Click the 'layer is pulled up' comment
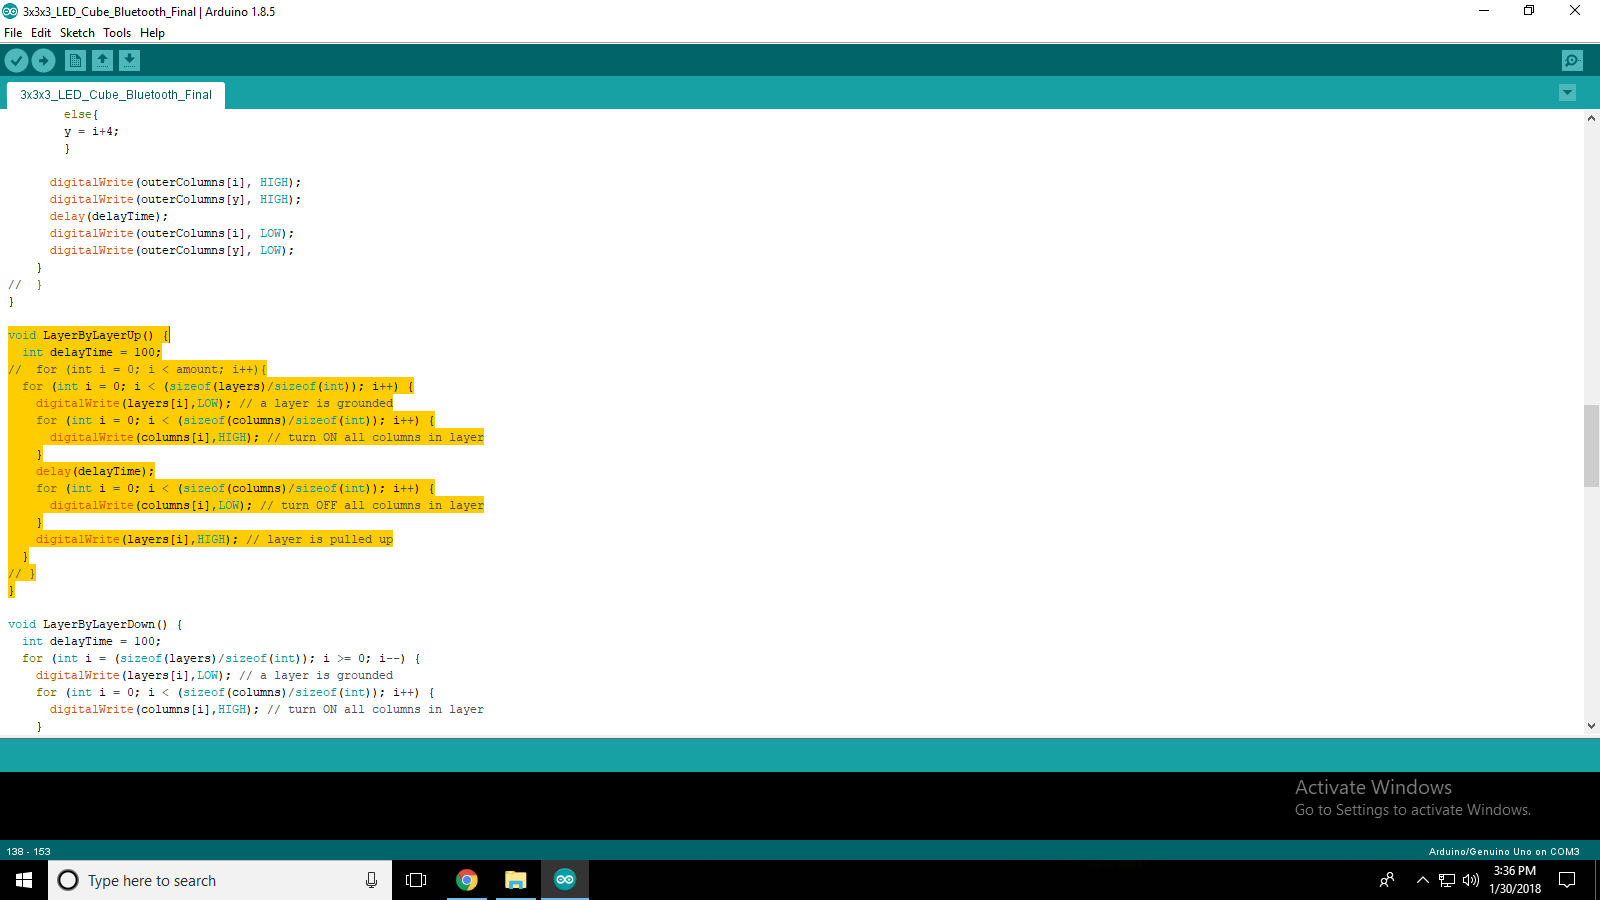The image size is (1600, 900). (320, 539)
